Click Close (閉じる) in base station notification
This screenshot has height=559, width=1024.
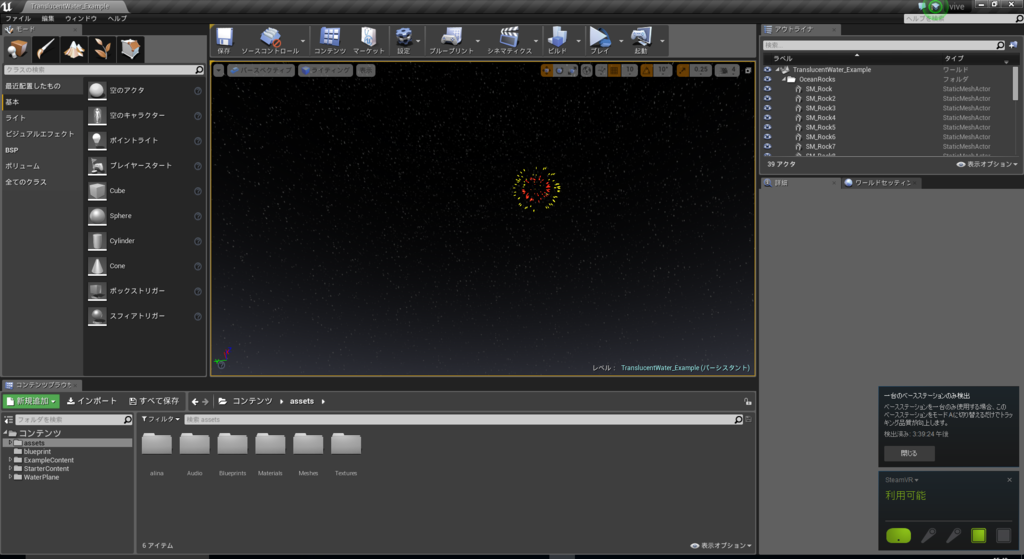pyautogui.click(x=908, y=453)
